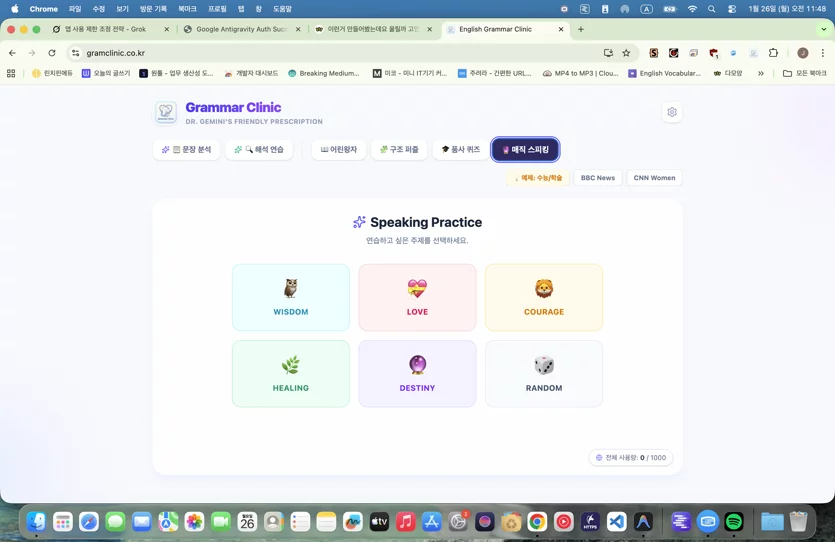Click the Grammar Clinic logo icon
The image size is (835, 542).
coord(166,113)
